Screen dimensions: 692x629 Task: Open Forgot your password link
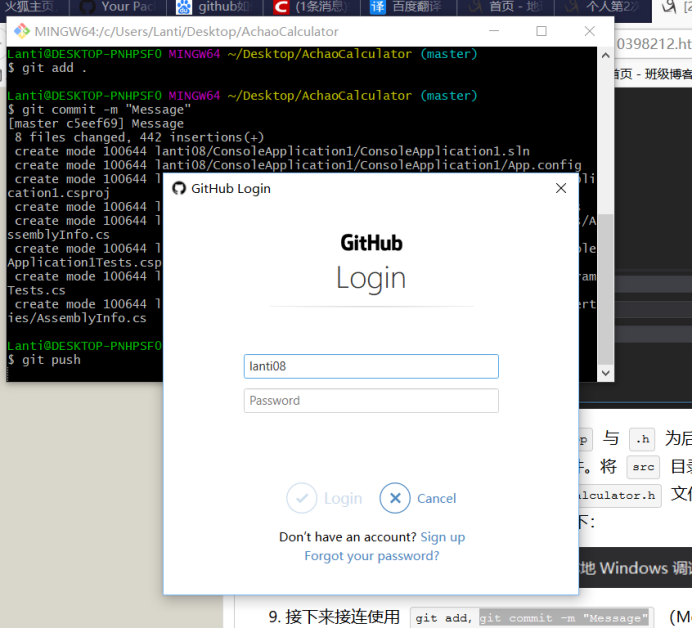[372, 556]
